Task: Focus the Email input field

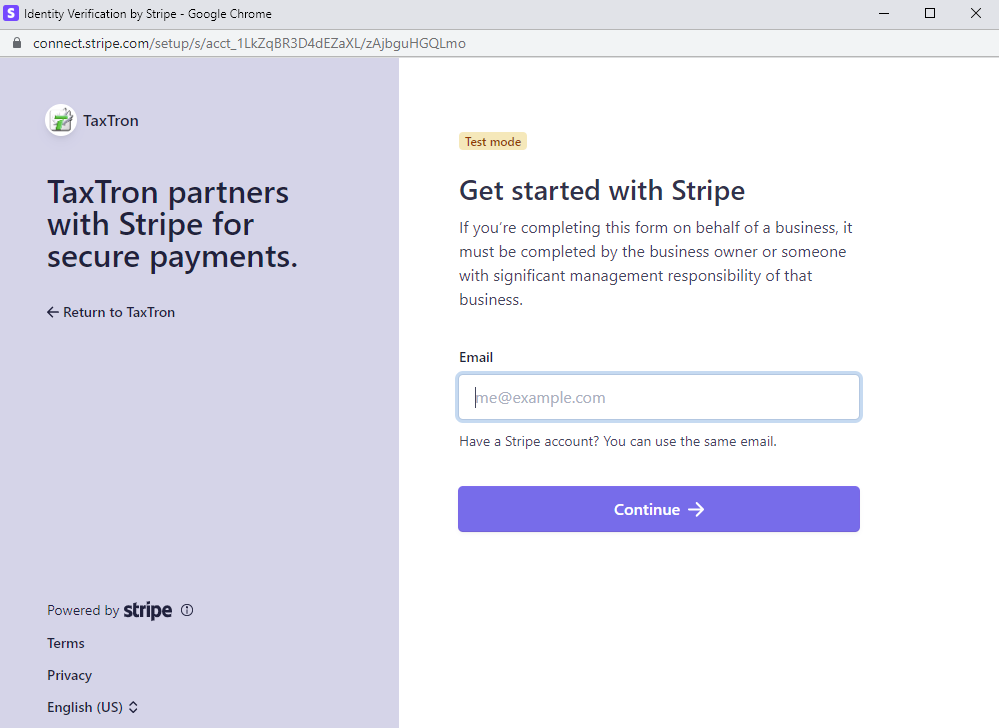Action: 659,397
